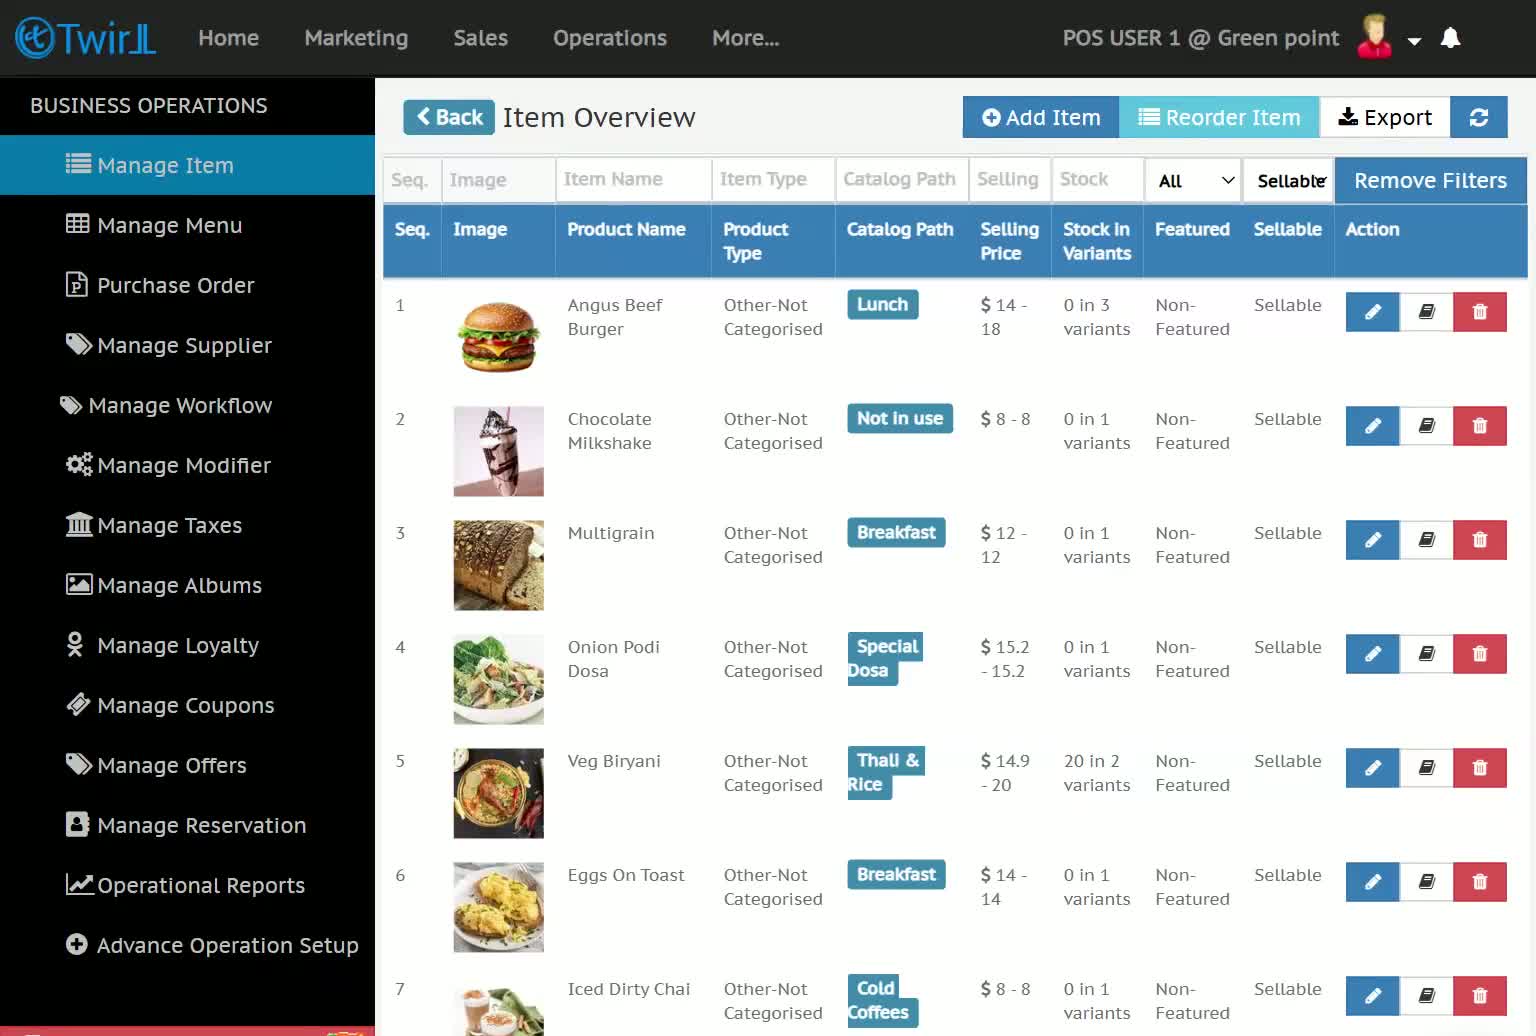The height and width of the screenshot is (1036, 1536).
Task: Click the POS user avatar
Action: (x=1375, y=37)
